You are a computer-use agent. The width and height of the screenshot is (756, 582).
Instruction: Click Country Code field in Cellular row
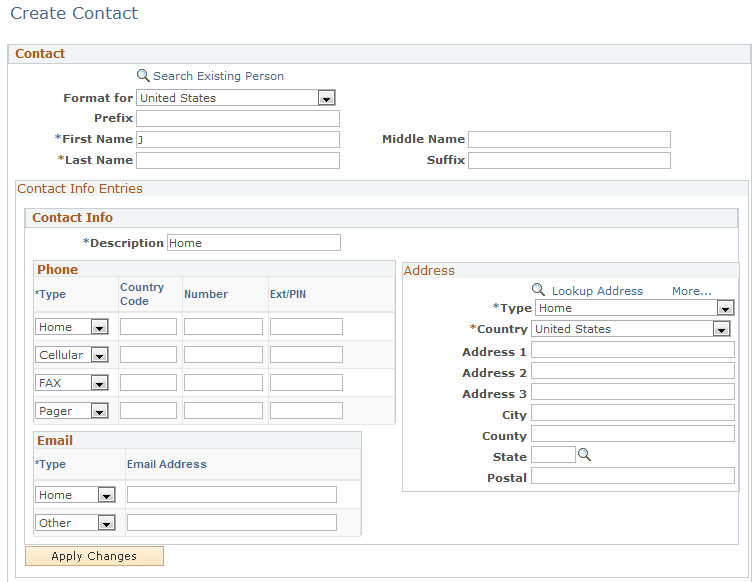(148, 354)
